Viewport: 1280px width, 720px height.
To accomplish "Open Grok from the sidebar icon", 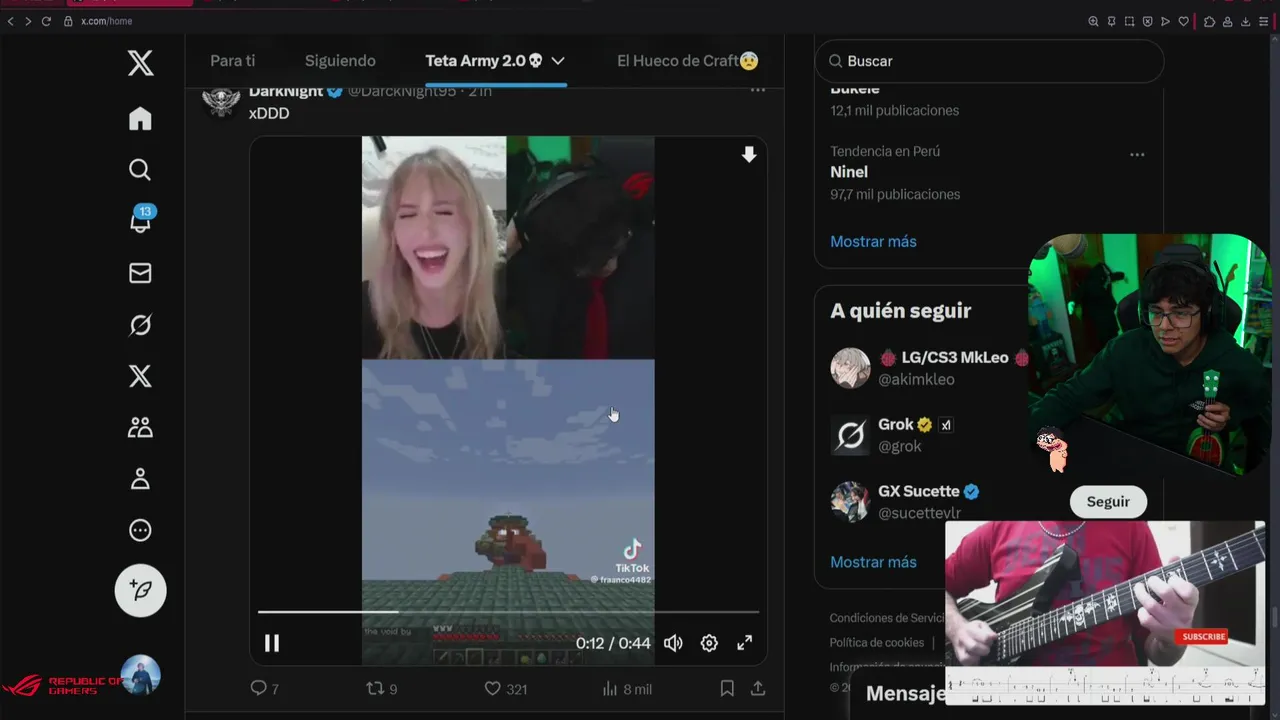I will pyautogui.click(x=140, y=325).
